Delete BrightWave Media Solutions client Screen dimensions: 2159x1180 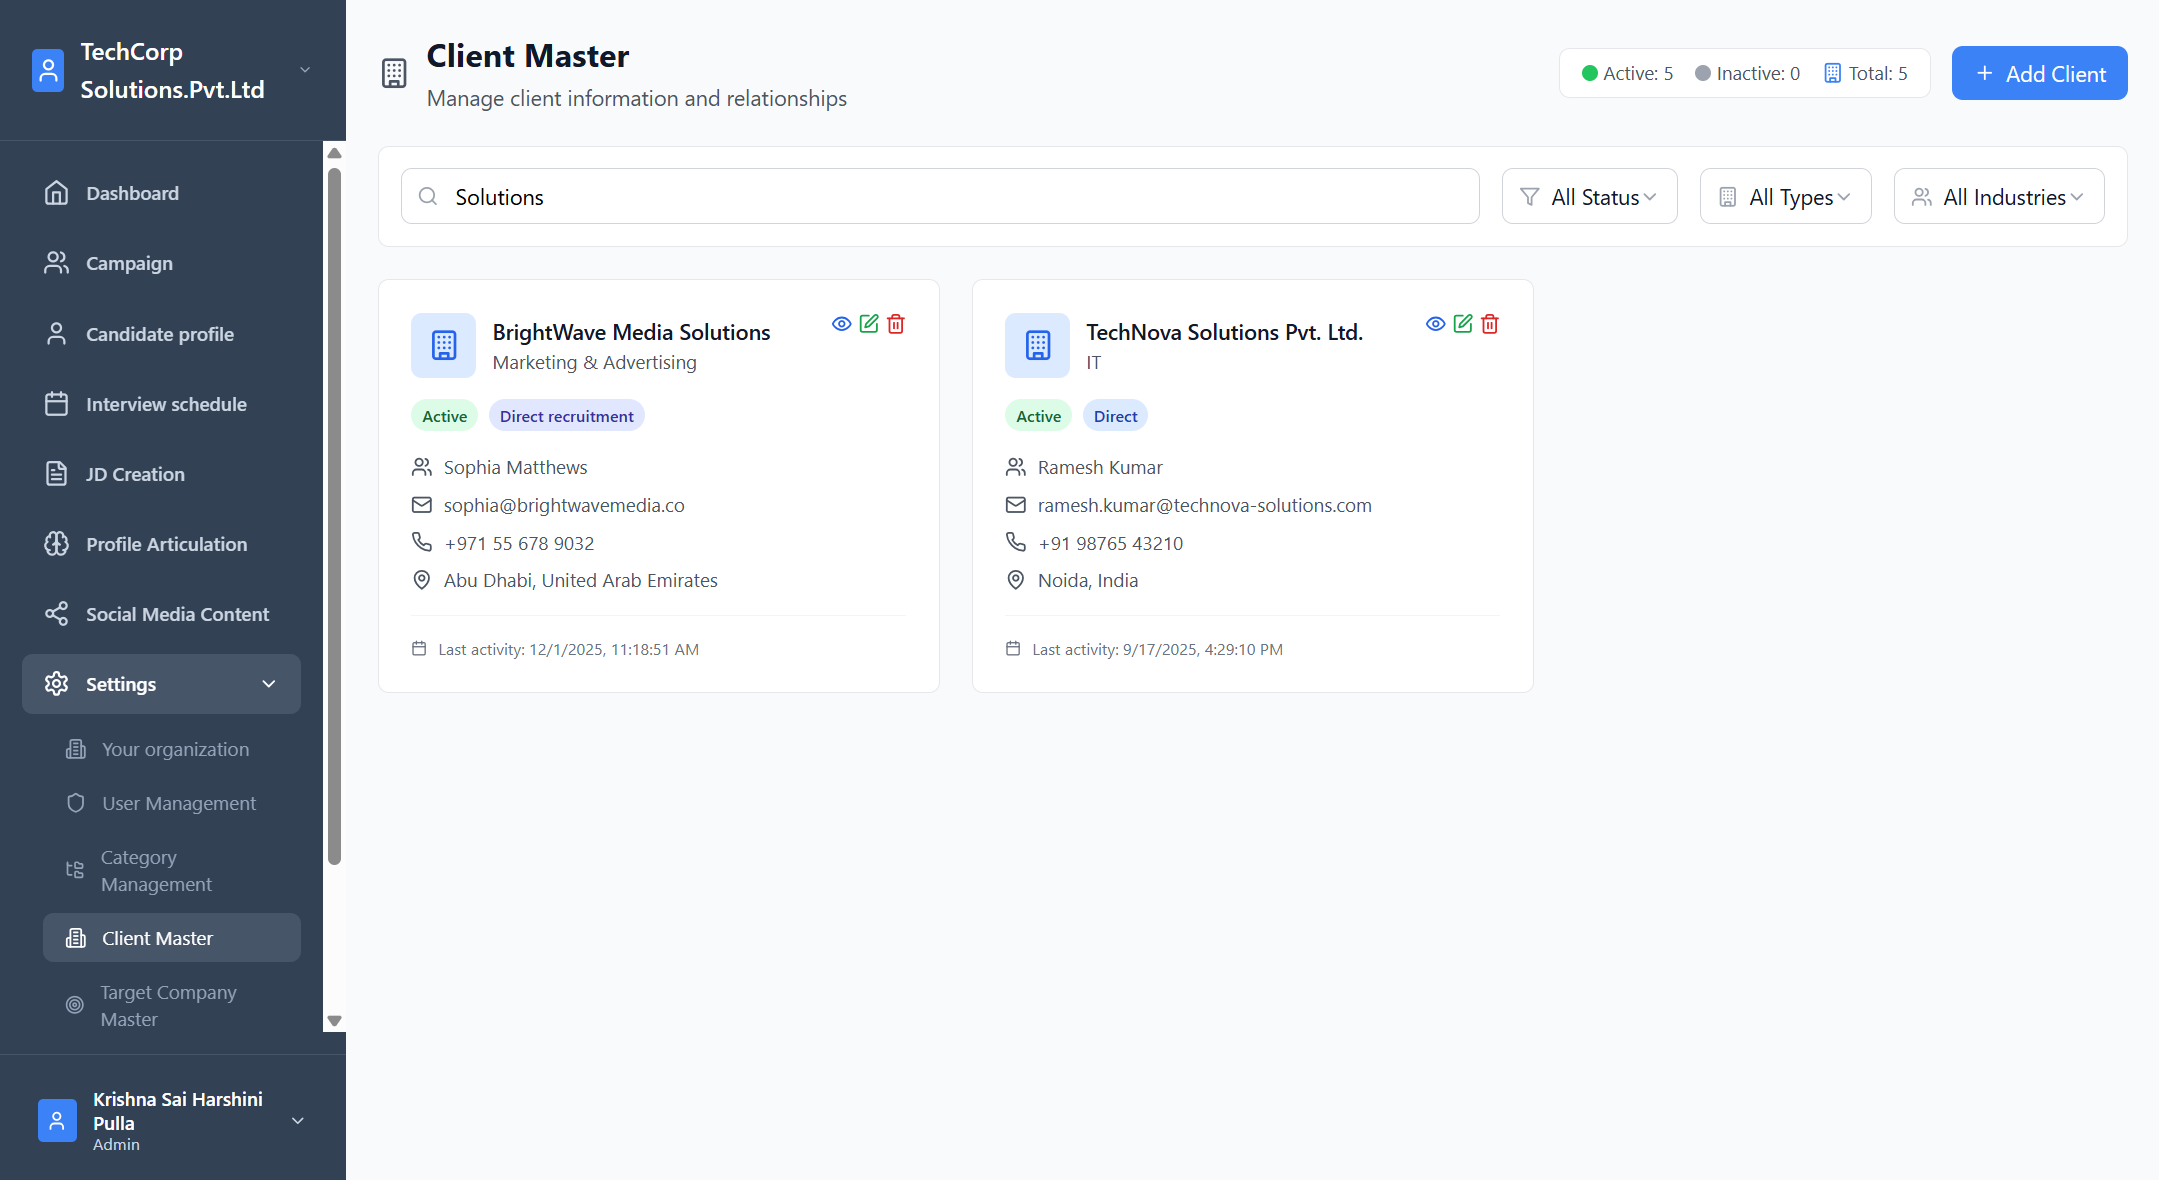[x=896, y=324]
